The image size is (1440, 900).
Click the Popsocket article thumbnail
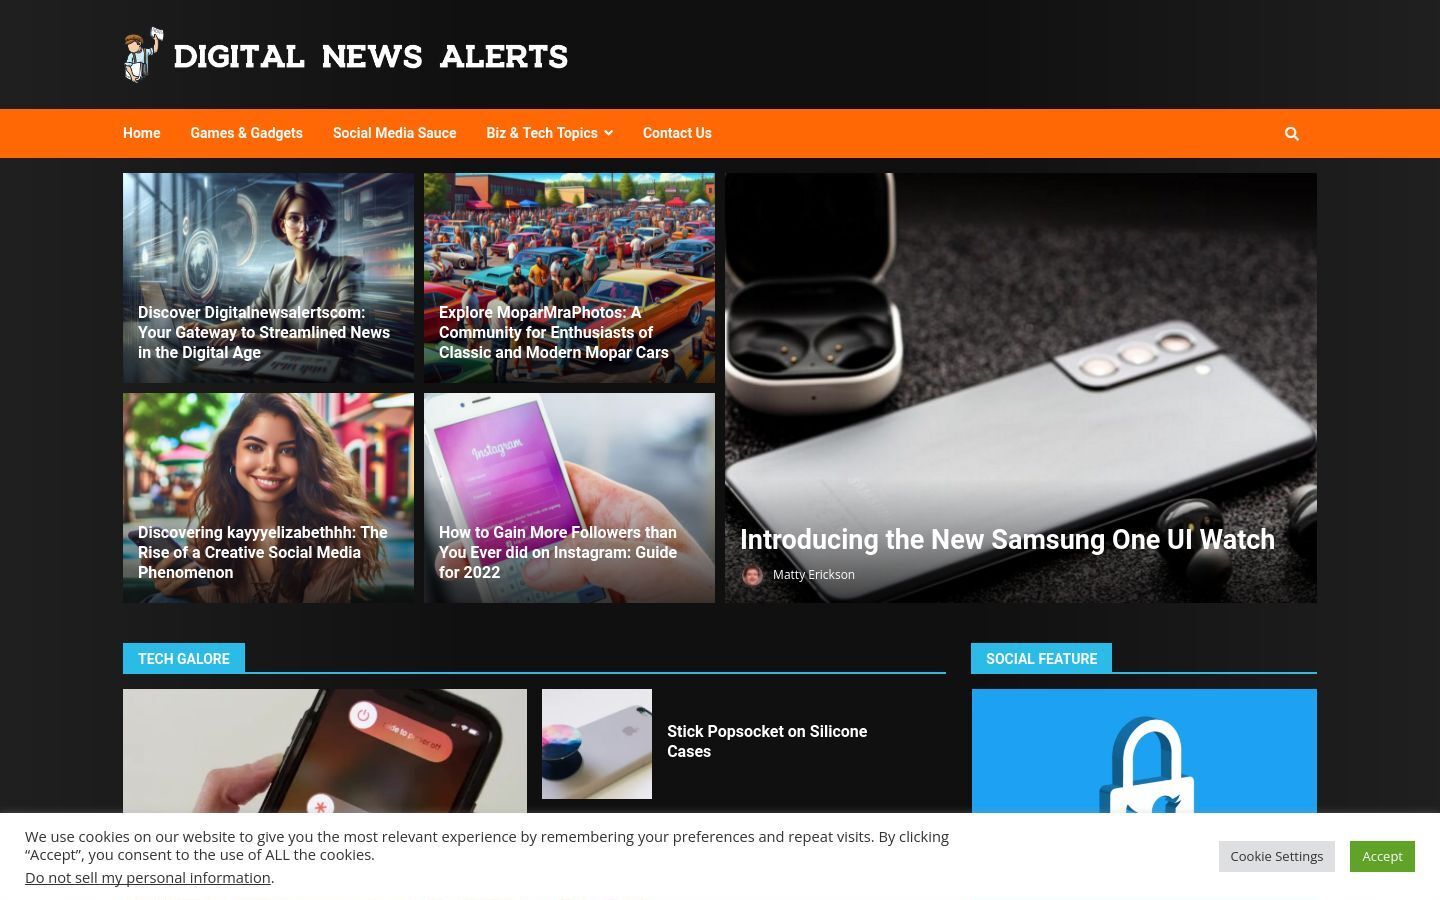click(597, 744)
